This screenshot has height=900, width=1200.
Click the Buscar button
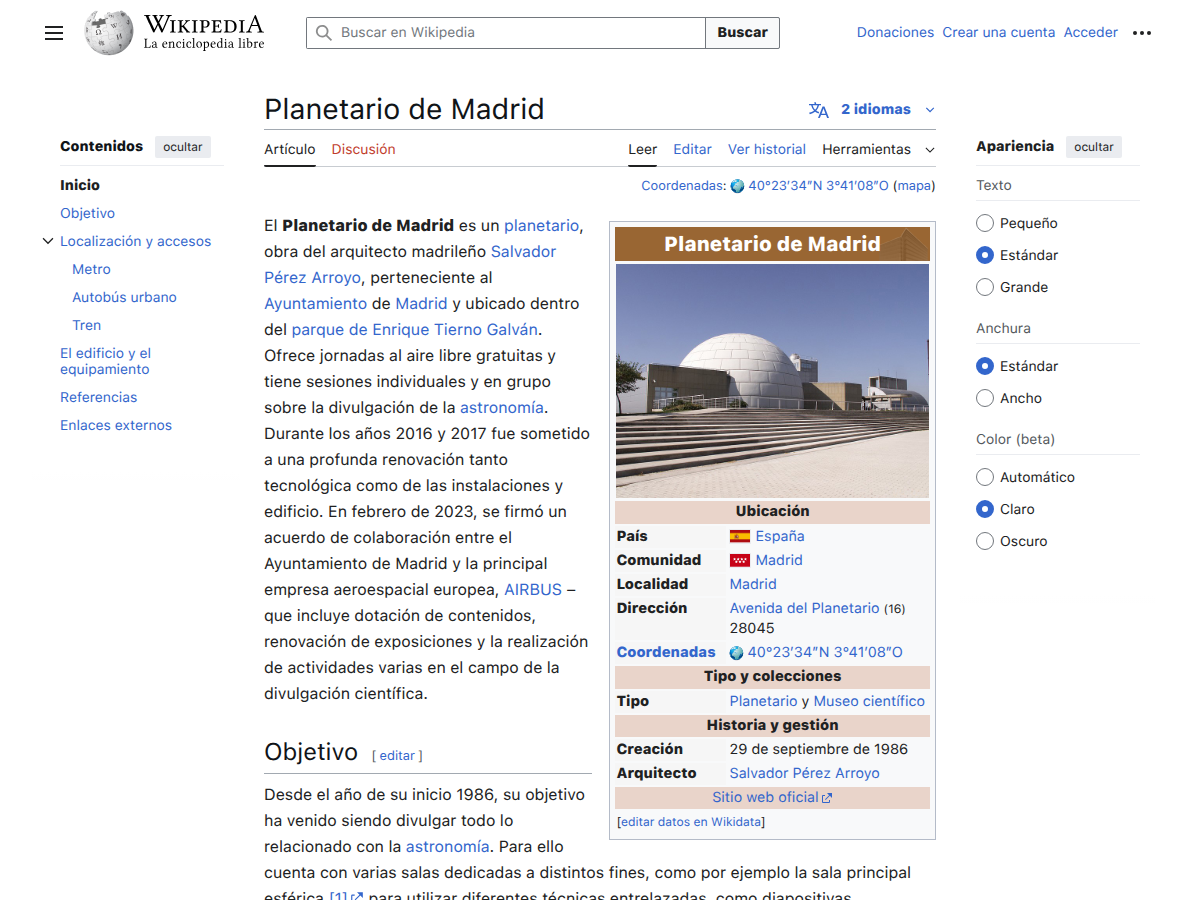742,33
